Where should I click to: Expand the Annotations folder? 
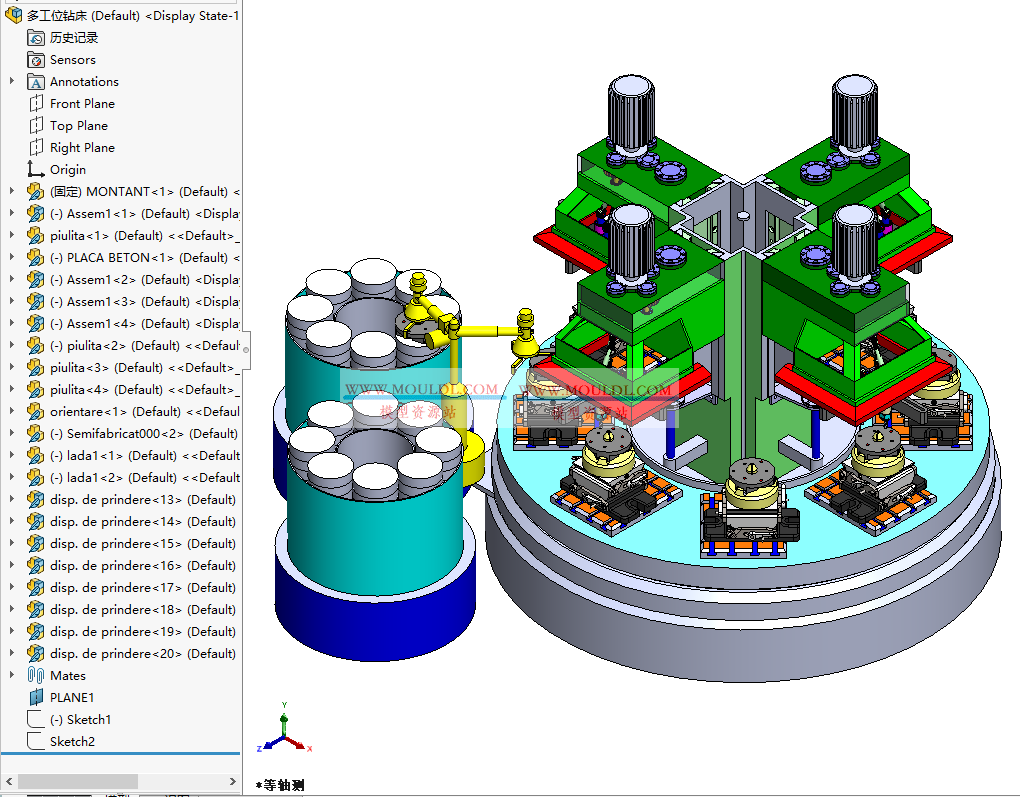pos(12,82)
